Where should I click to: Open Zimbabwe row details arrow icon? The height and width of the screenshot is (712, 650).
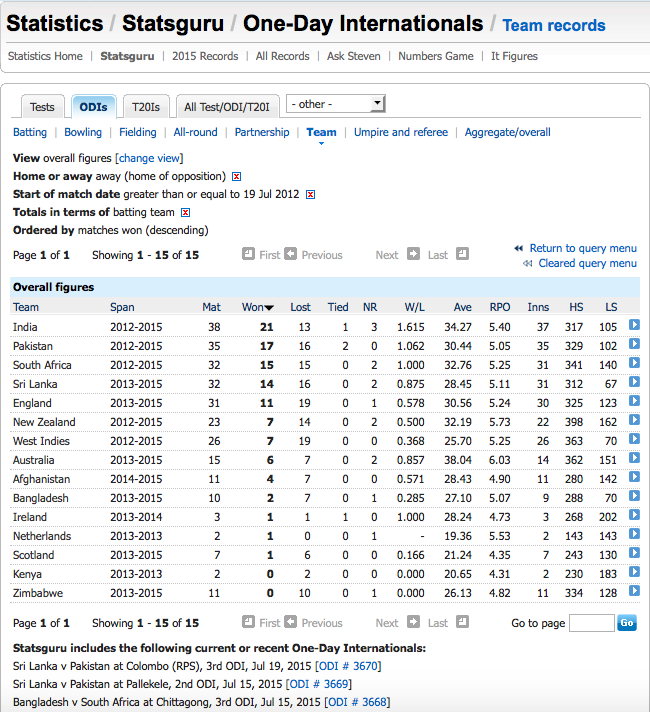tap(634, 591)
